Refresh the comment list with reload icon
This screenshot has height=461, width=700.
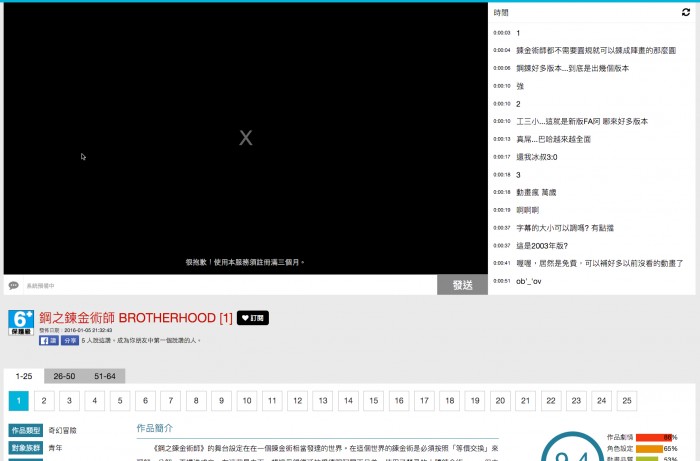tap(686, 12)
